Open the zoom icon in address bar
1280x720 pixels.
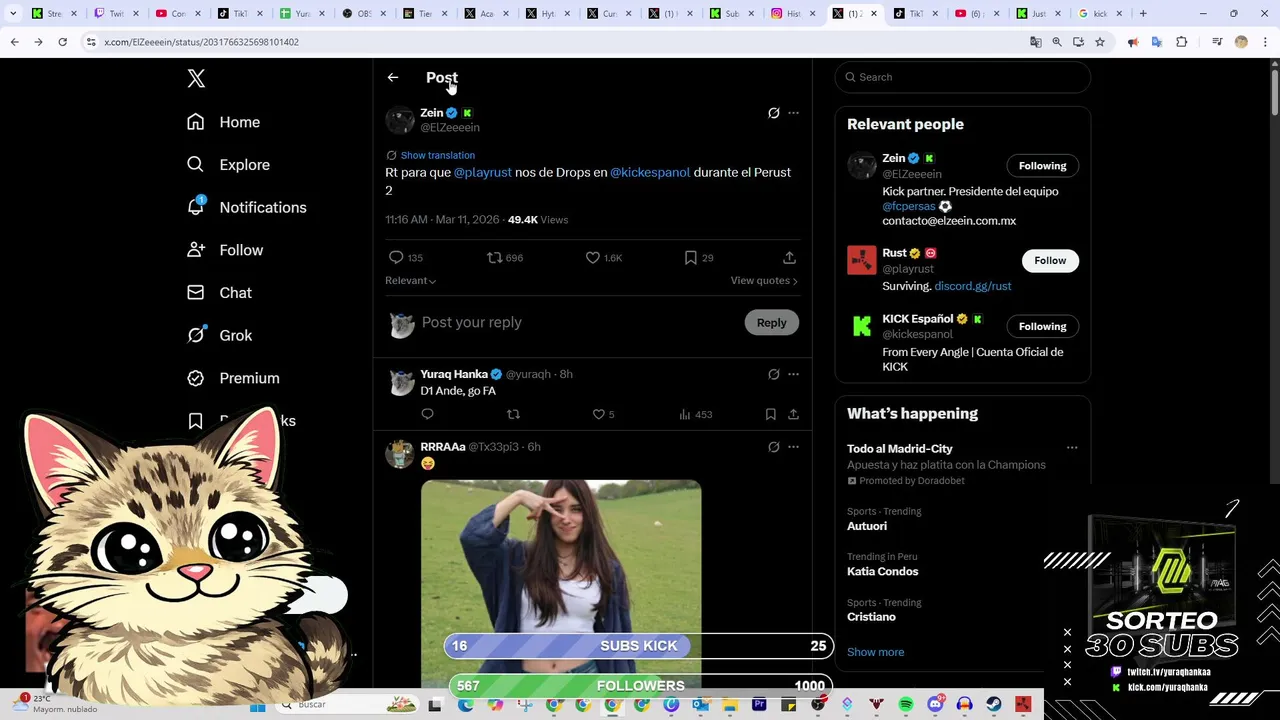point(1057,42)
